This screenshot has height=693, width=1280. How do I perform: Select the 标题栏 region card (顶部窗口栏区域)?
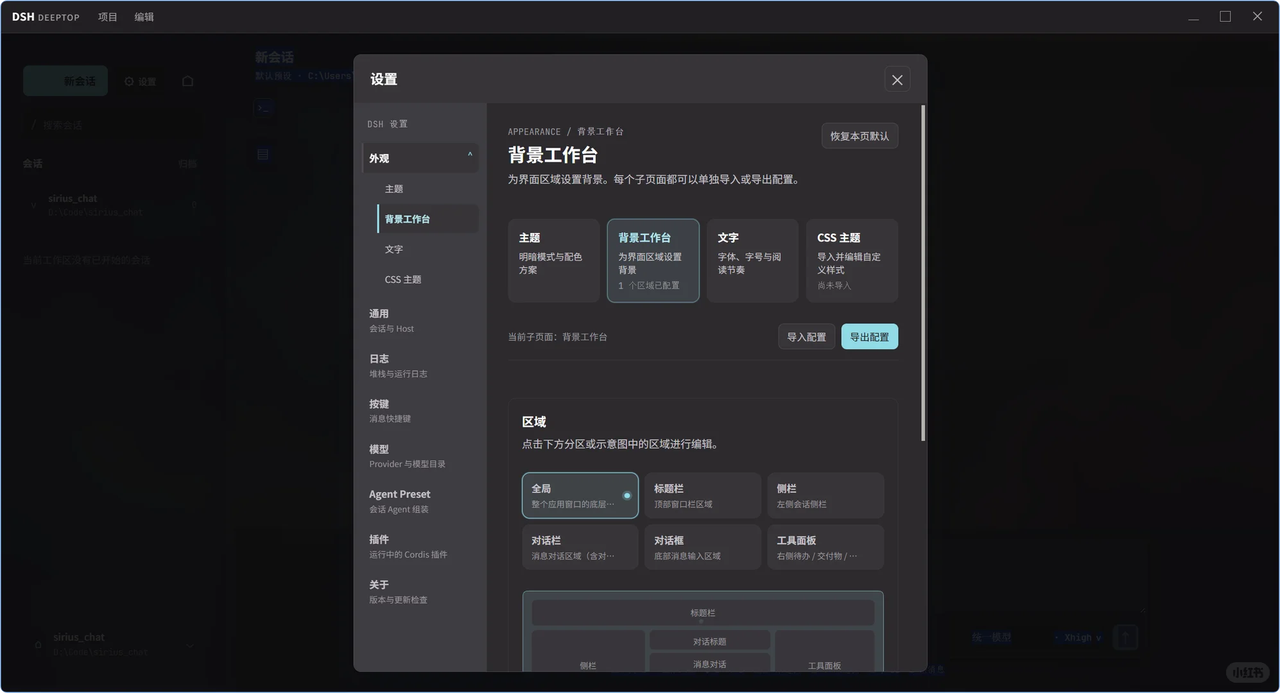[703, 495]
